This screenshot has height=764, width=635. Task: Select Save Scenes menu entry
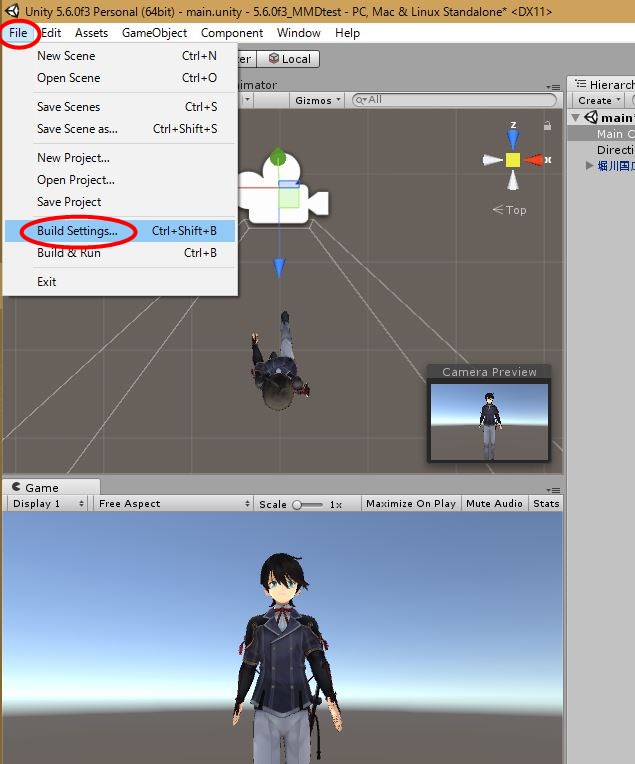120,107
